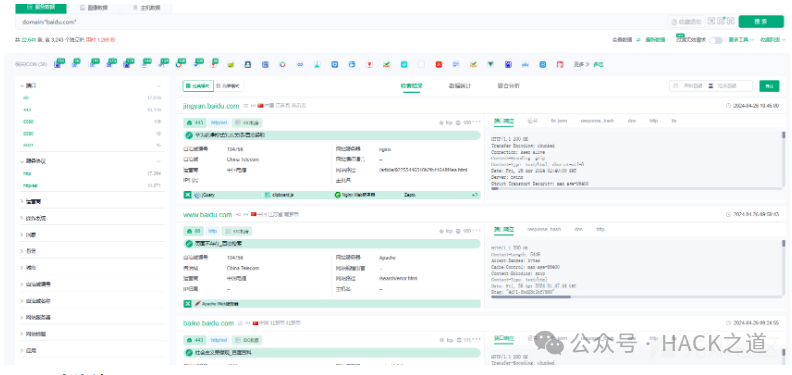Viewport: 792px width, 375px height.
Task: Click the Apache web server component tag
Action: click(x=216, y=304)
